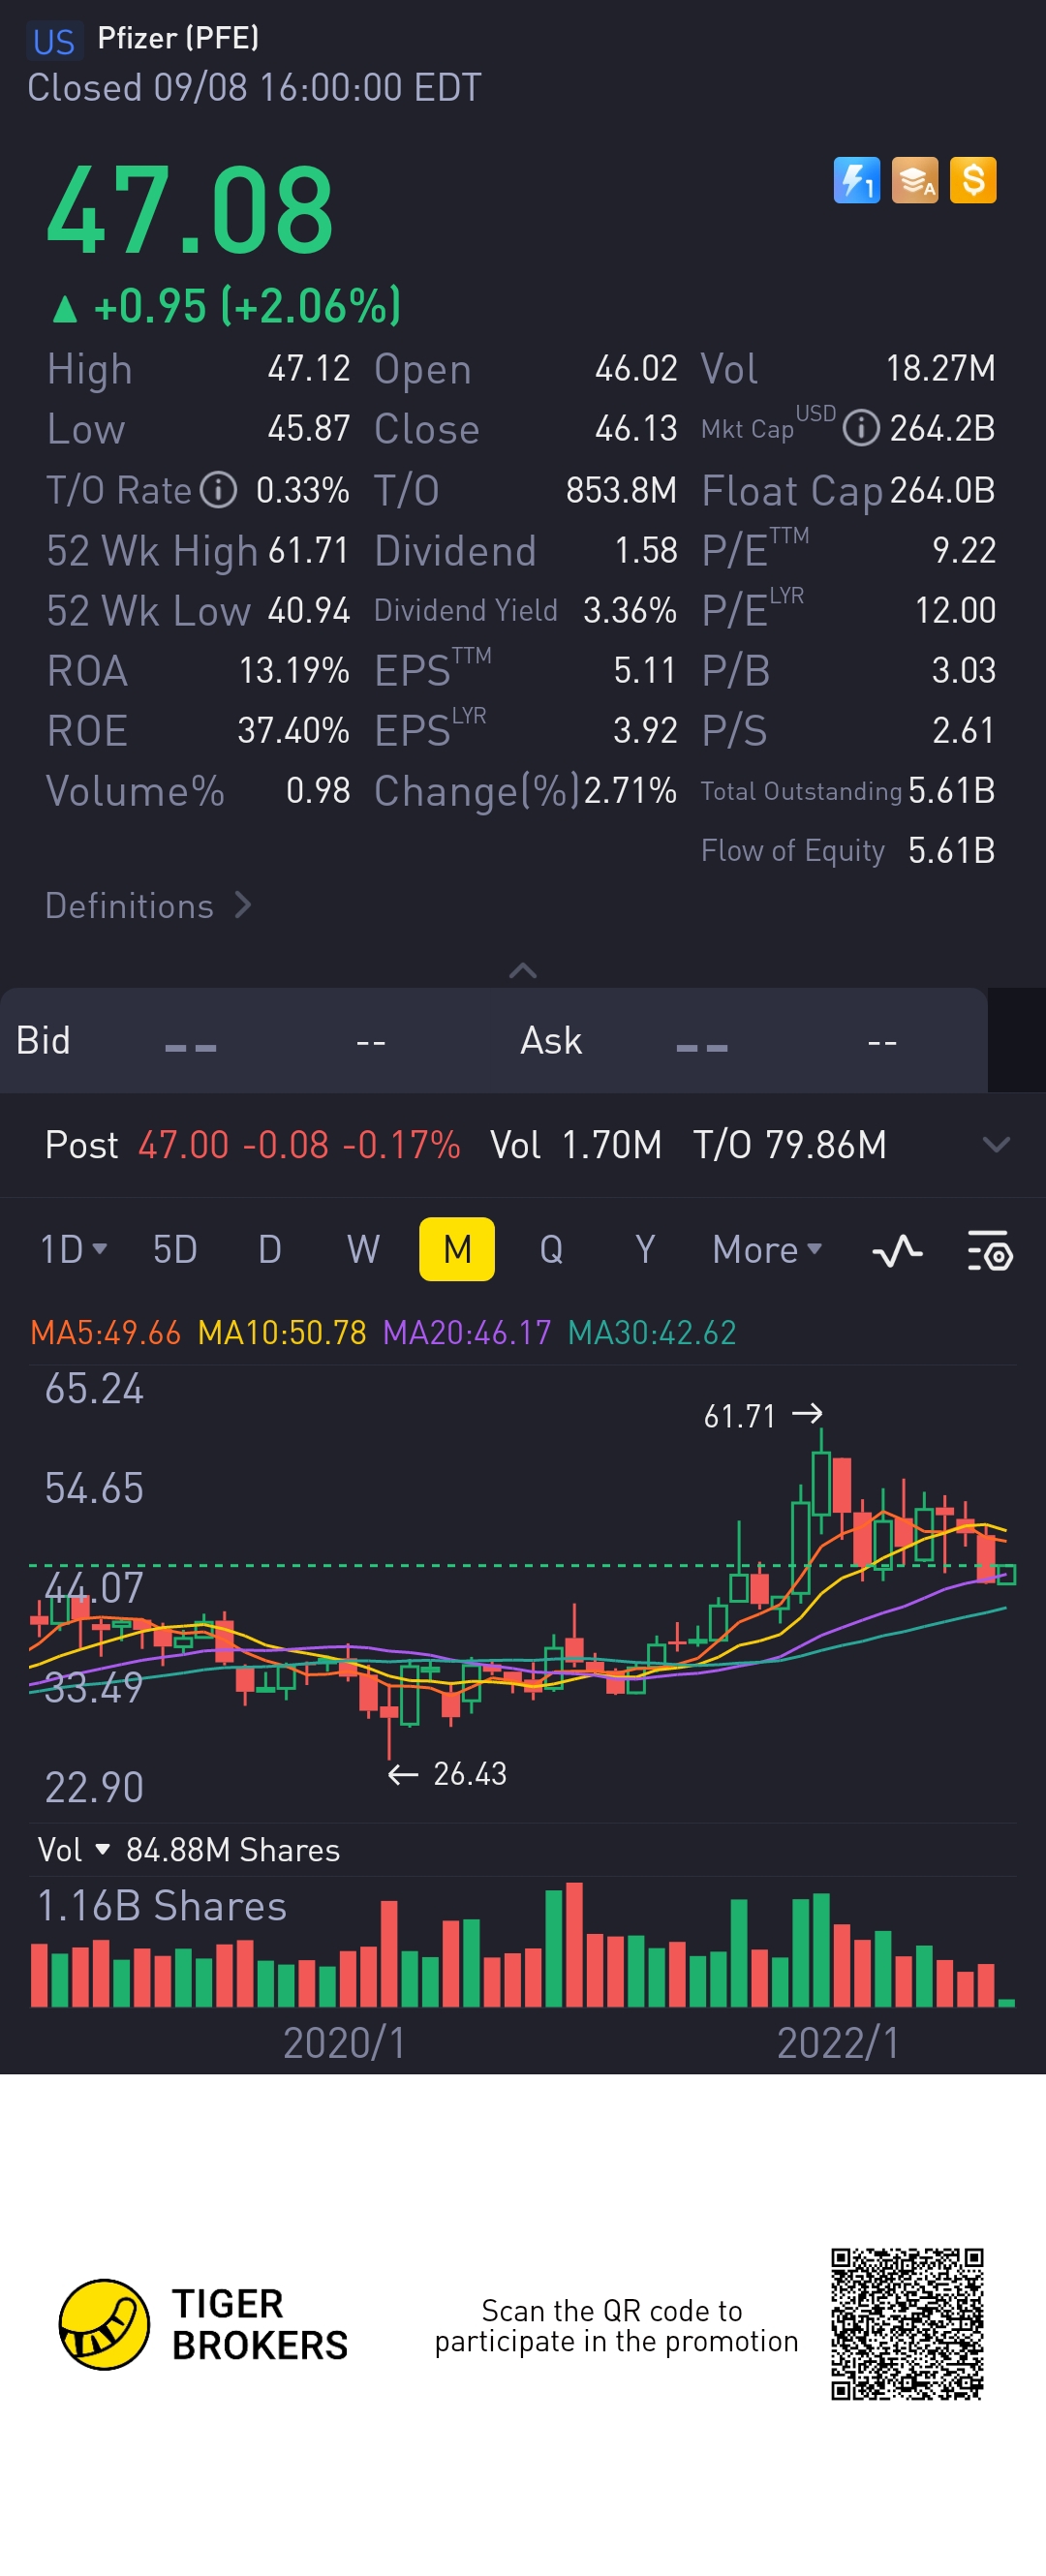Tap the US market tag
1046x2576 pixels.
54,41
